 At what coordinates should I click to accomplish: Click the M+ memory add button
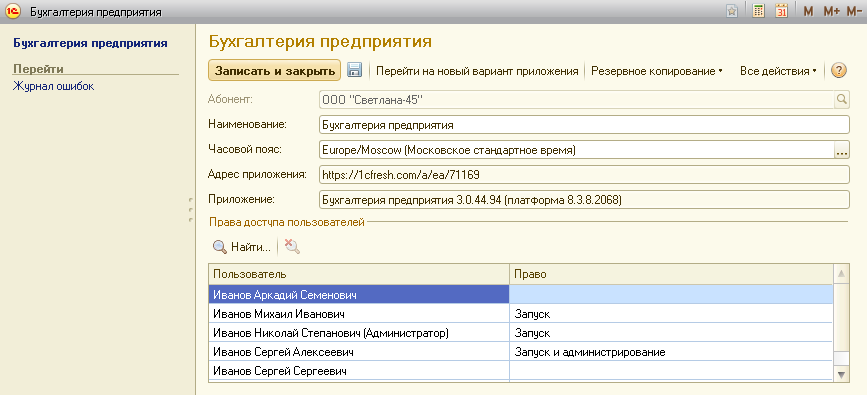pyautogui.click(x=832, y=12)
